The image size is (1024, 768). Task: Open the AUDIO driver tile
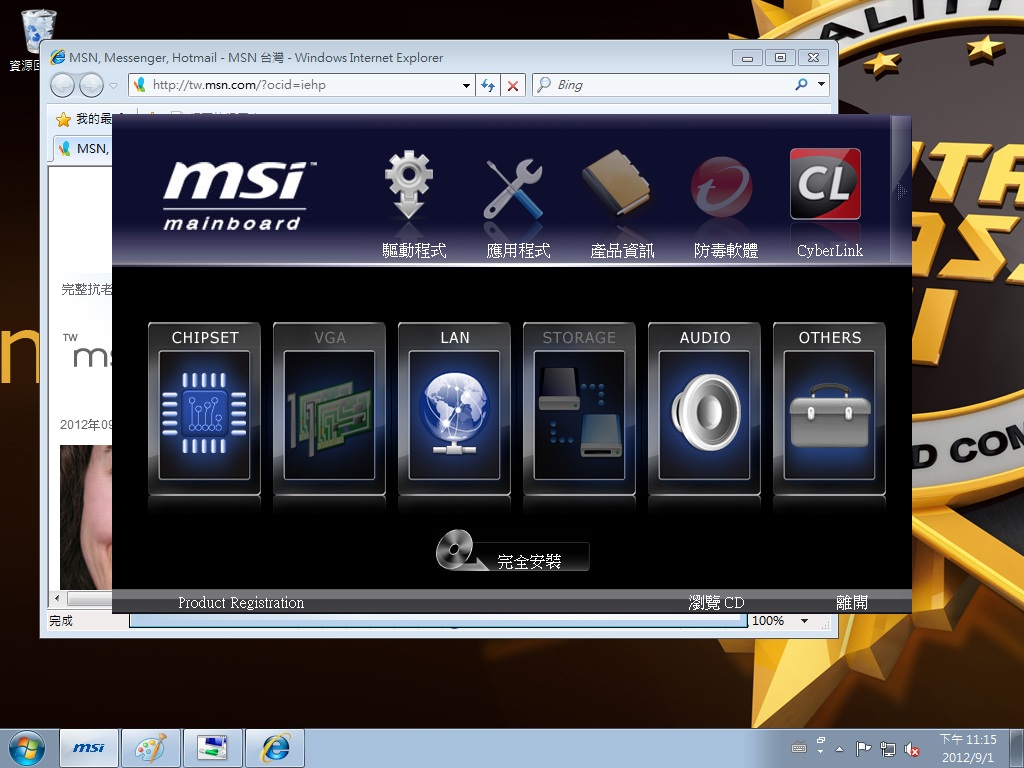[704, 408]
